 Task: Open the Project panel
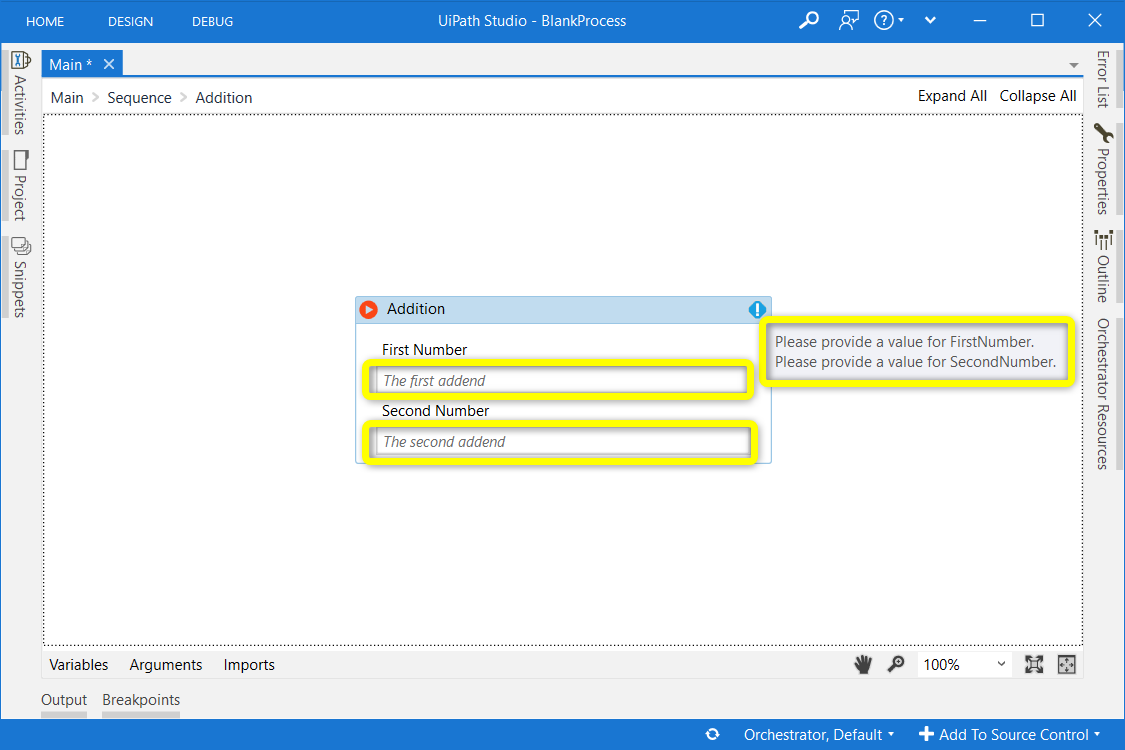pyautogui.click(x=21, y=186)
